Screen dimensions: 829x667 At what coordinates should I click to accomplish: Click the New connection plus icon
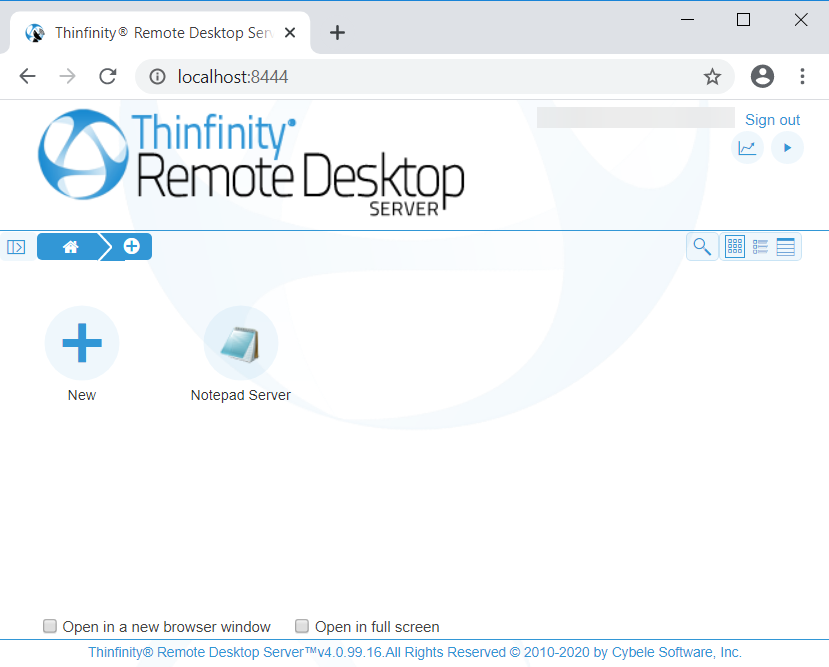[x=82, y=343]
